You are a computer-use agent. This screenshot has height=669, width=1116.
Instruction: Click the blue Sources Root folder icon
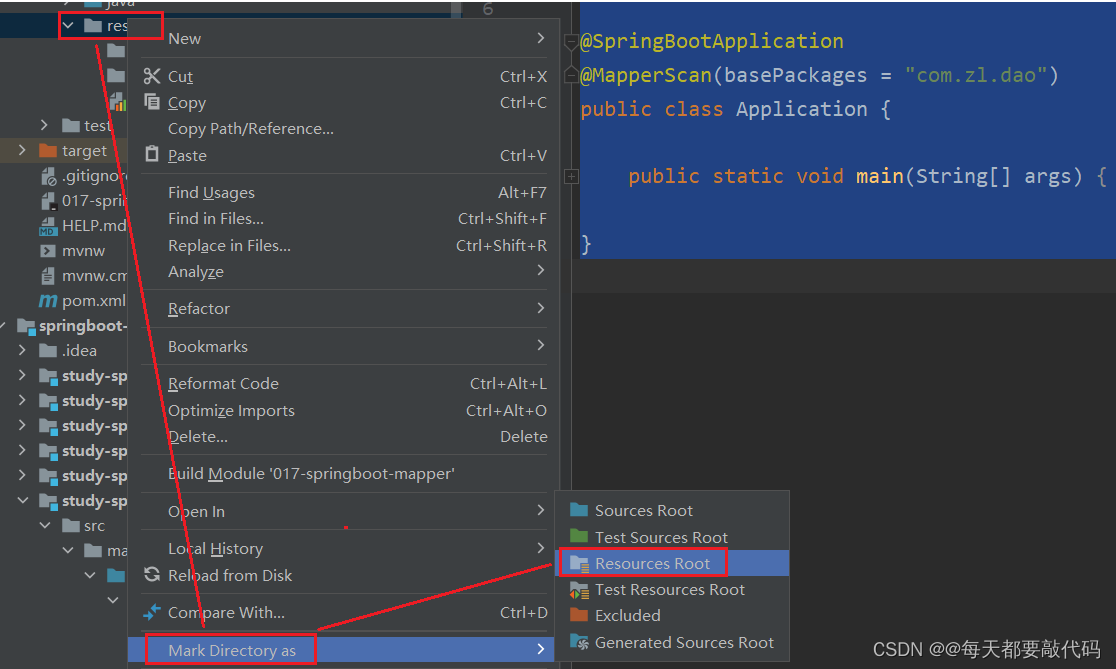pyautogui.click(x=578, y=510)
